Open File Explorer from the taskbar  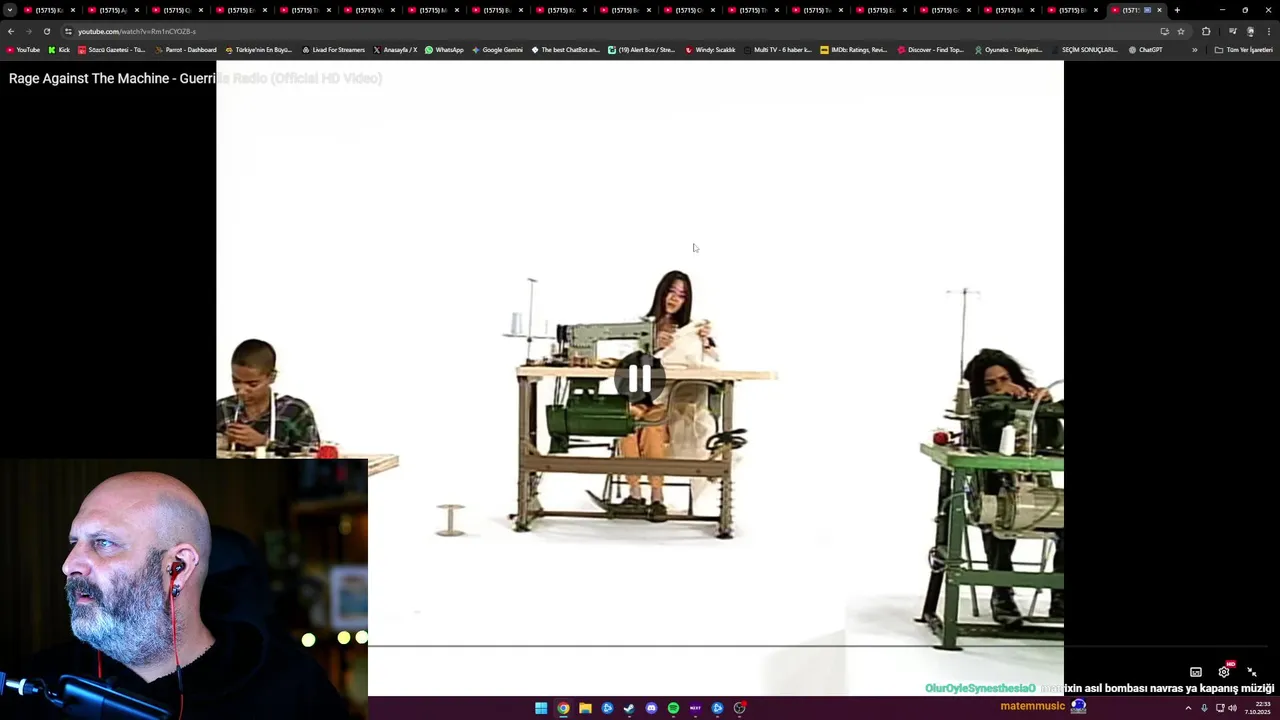point(585,708)
